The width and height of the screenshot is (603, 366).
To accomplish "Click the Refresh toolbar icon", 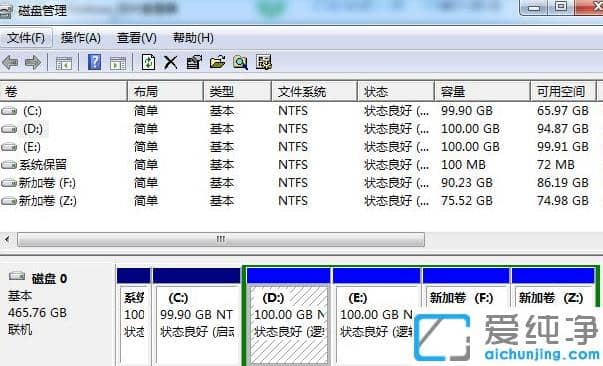I will coord(148,62).
